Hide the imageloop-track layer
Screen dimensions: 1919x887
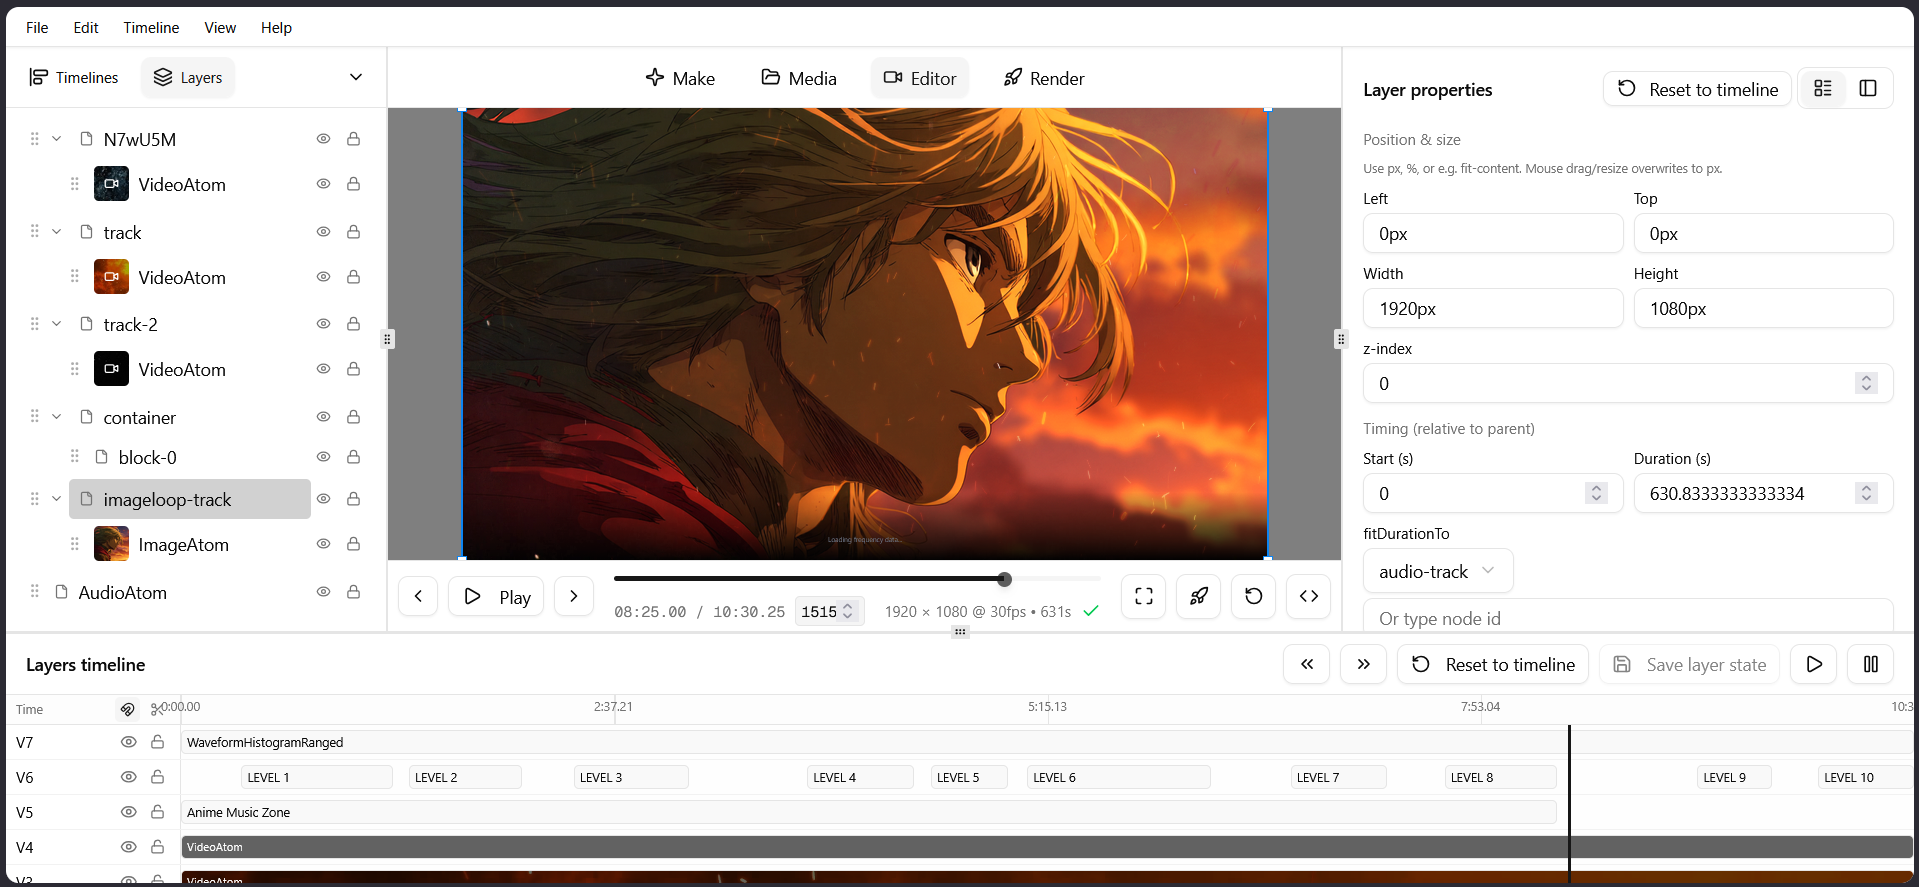point(323,499)
